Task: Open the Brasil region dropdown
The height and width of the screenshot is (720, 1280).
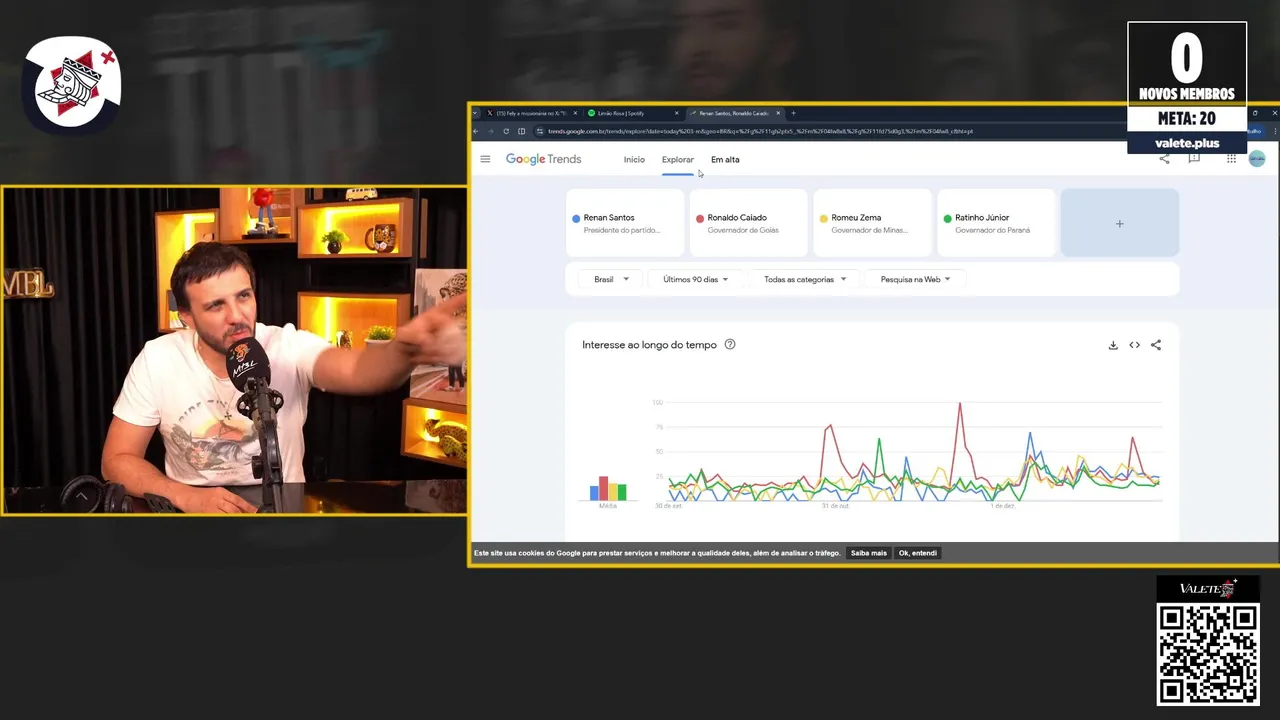Action: [x=611, y=279]
